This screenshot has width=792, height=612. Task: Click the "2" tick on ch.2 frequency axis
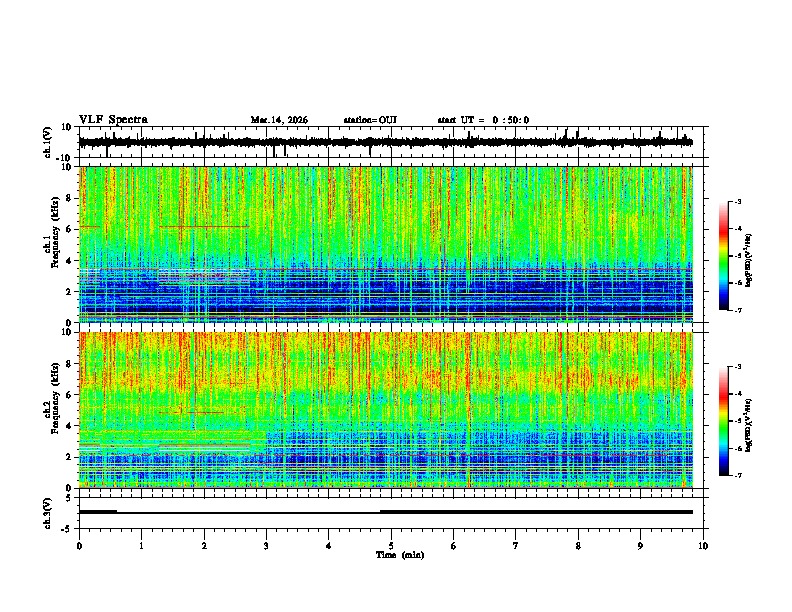coord(70,457)
